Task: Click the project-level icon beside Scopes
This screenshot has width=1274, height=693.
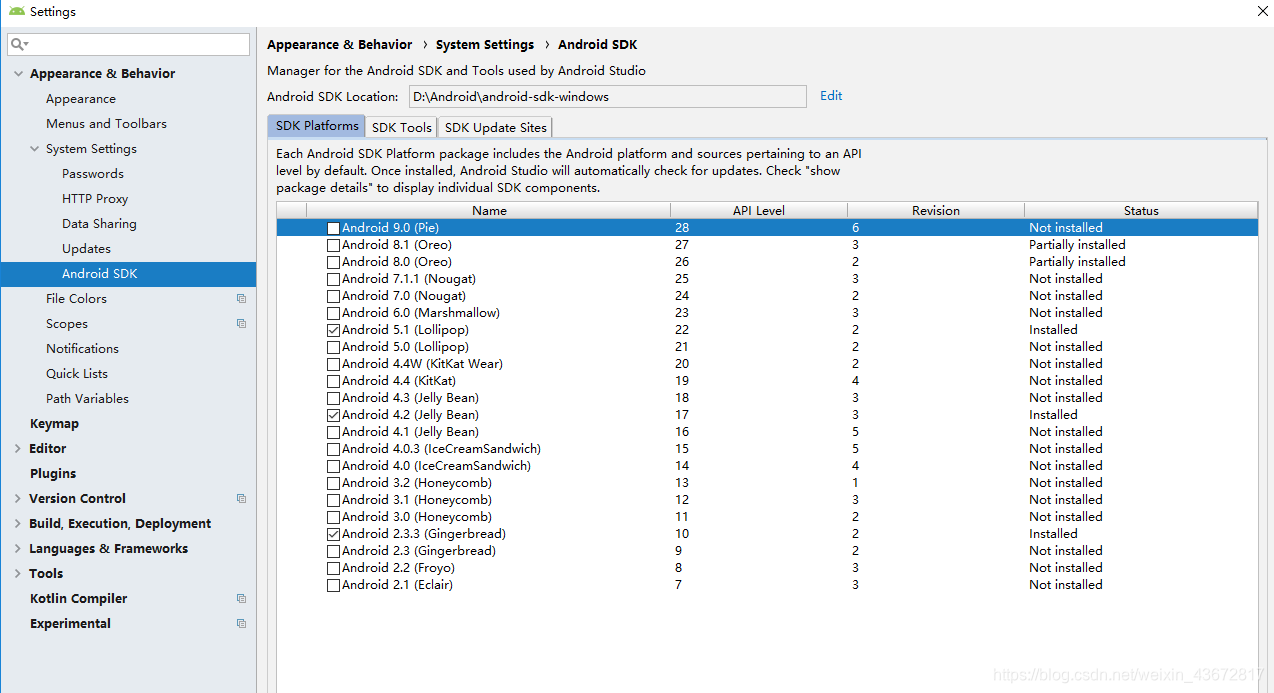Action: click(x=241, y=323)
